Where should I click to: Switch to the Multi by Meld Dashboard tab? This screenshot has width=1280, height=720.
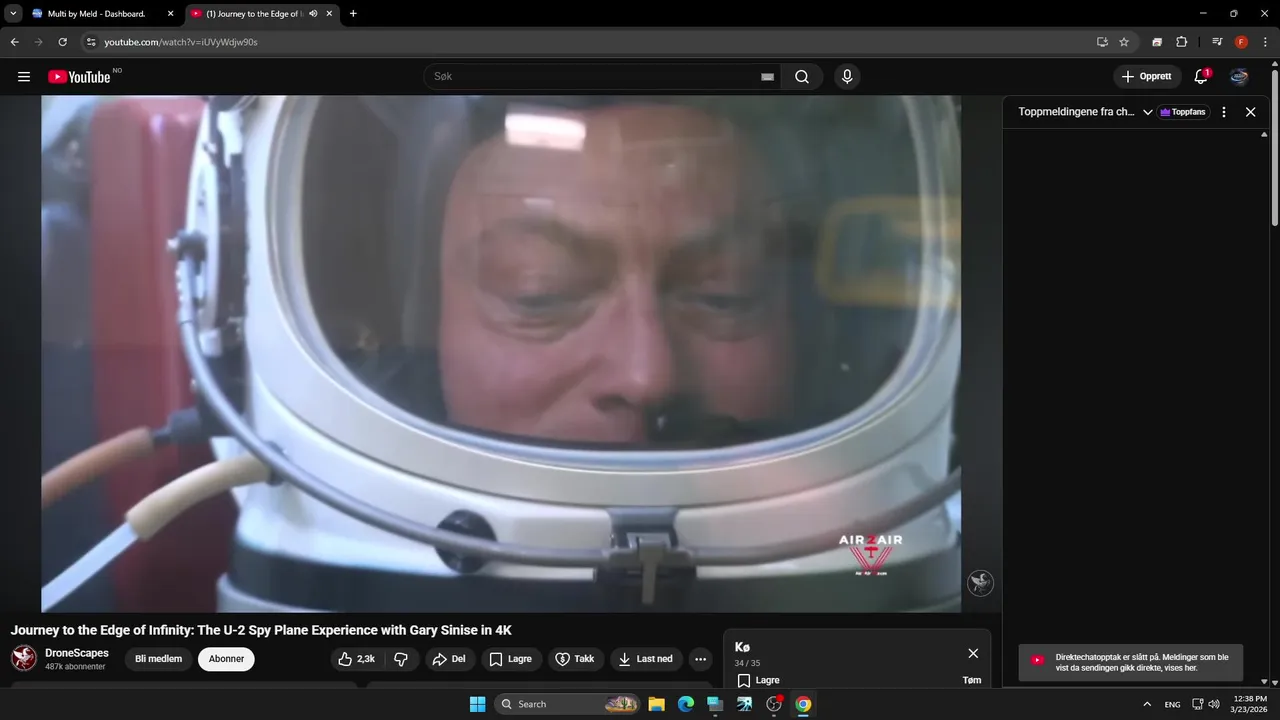96,14
